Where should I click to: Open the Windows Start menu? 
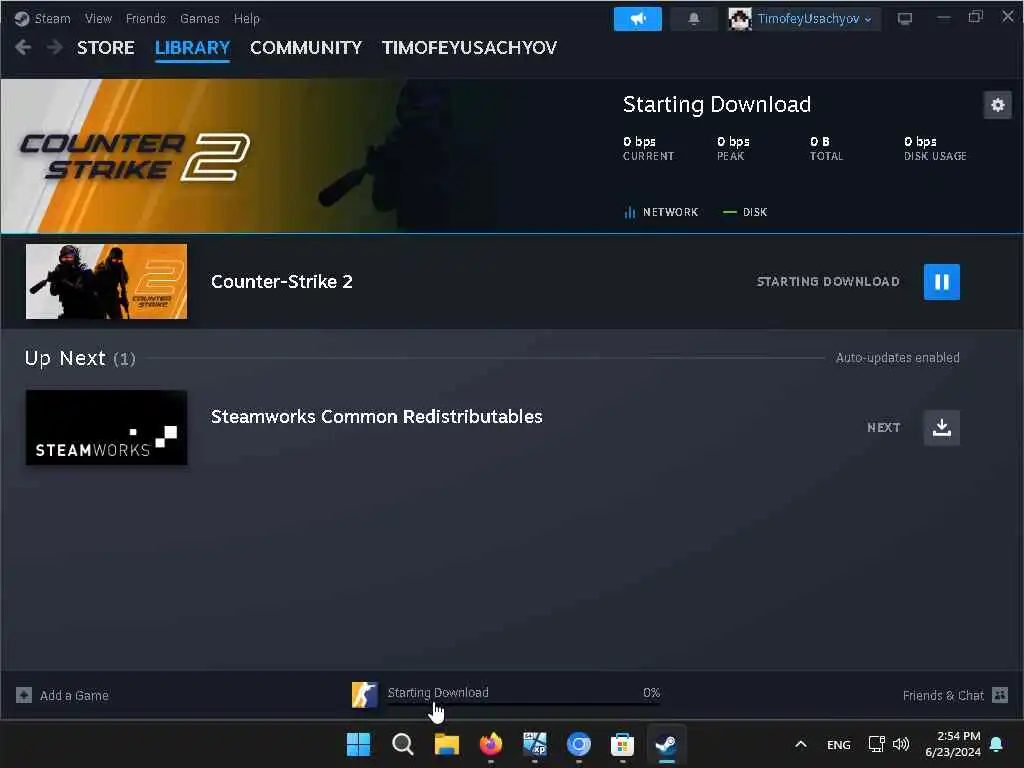pyautogui.click(x=358, y=744)
